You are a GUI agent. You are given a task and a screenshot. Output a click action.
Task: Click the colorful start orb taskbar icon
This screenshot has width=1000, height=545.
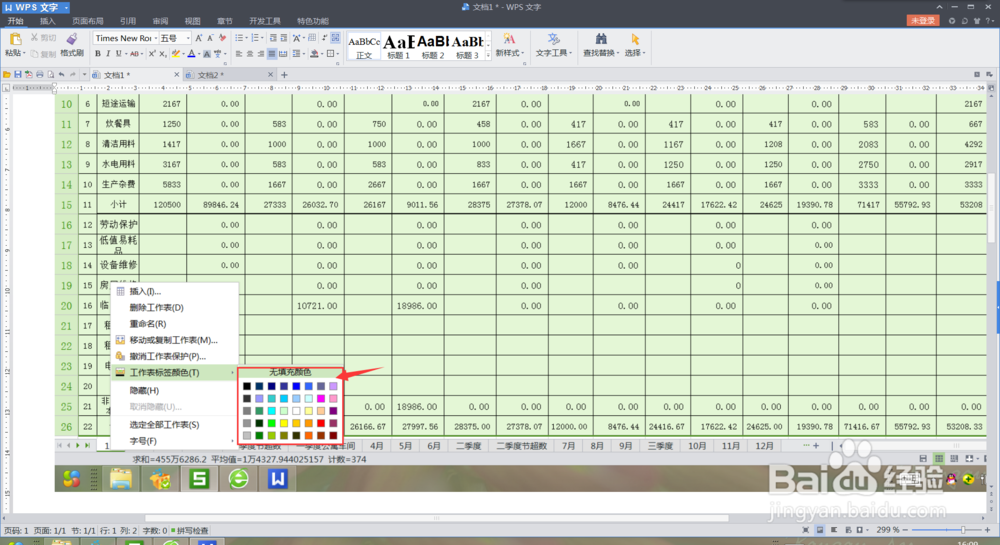click(71, 478)
